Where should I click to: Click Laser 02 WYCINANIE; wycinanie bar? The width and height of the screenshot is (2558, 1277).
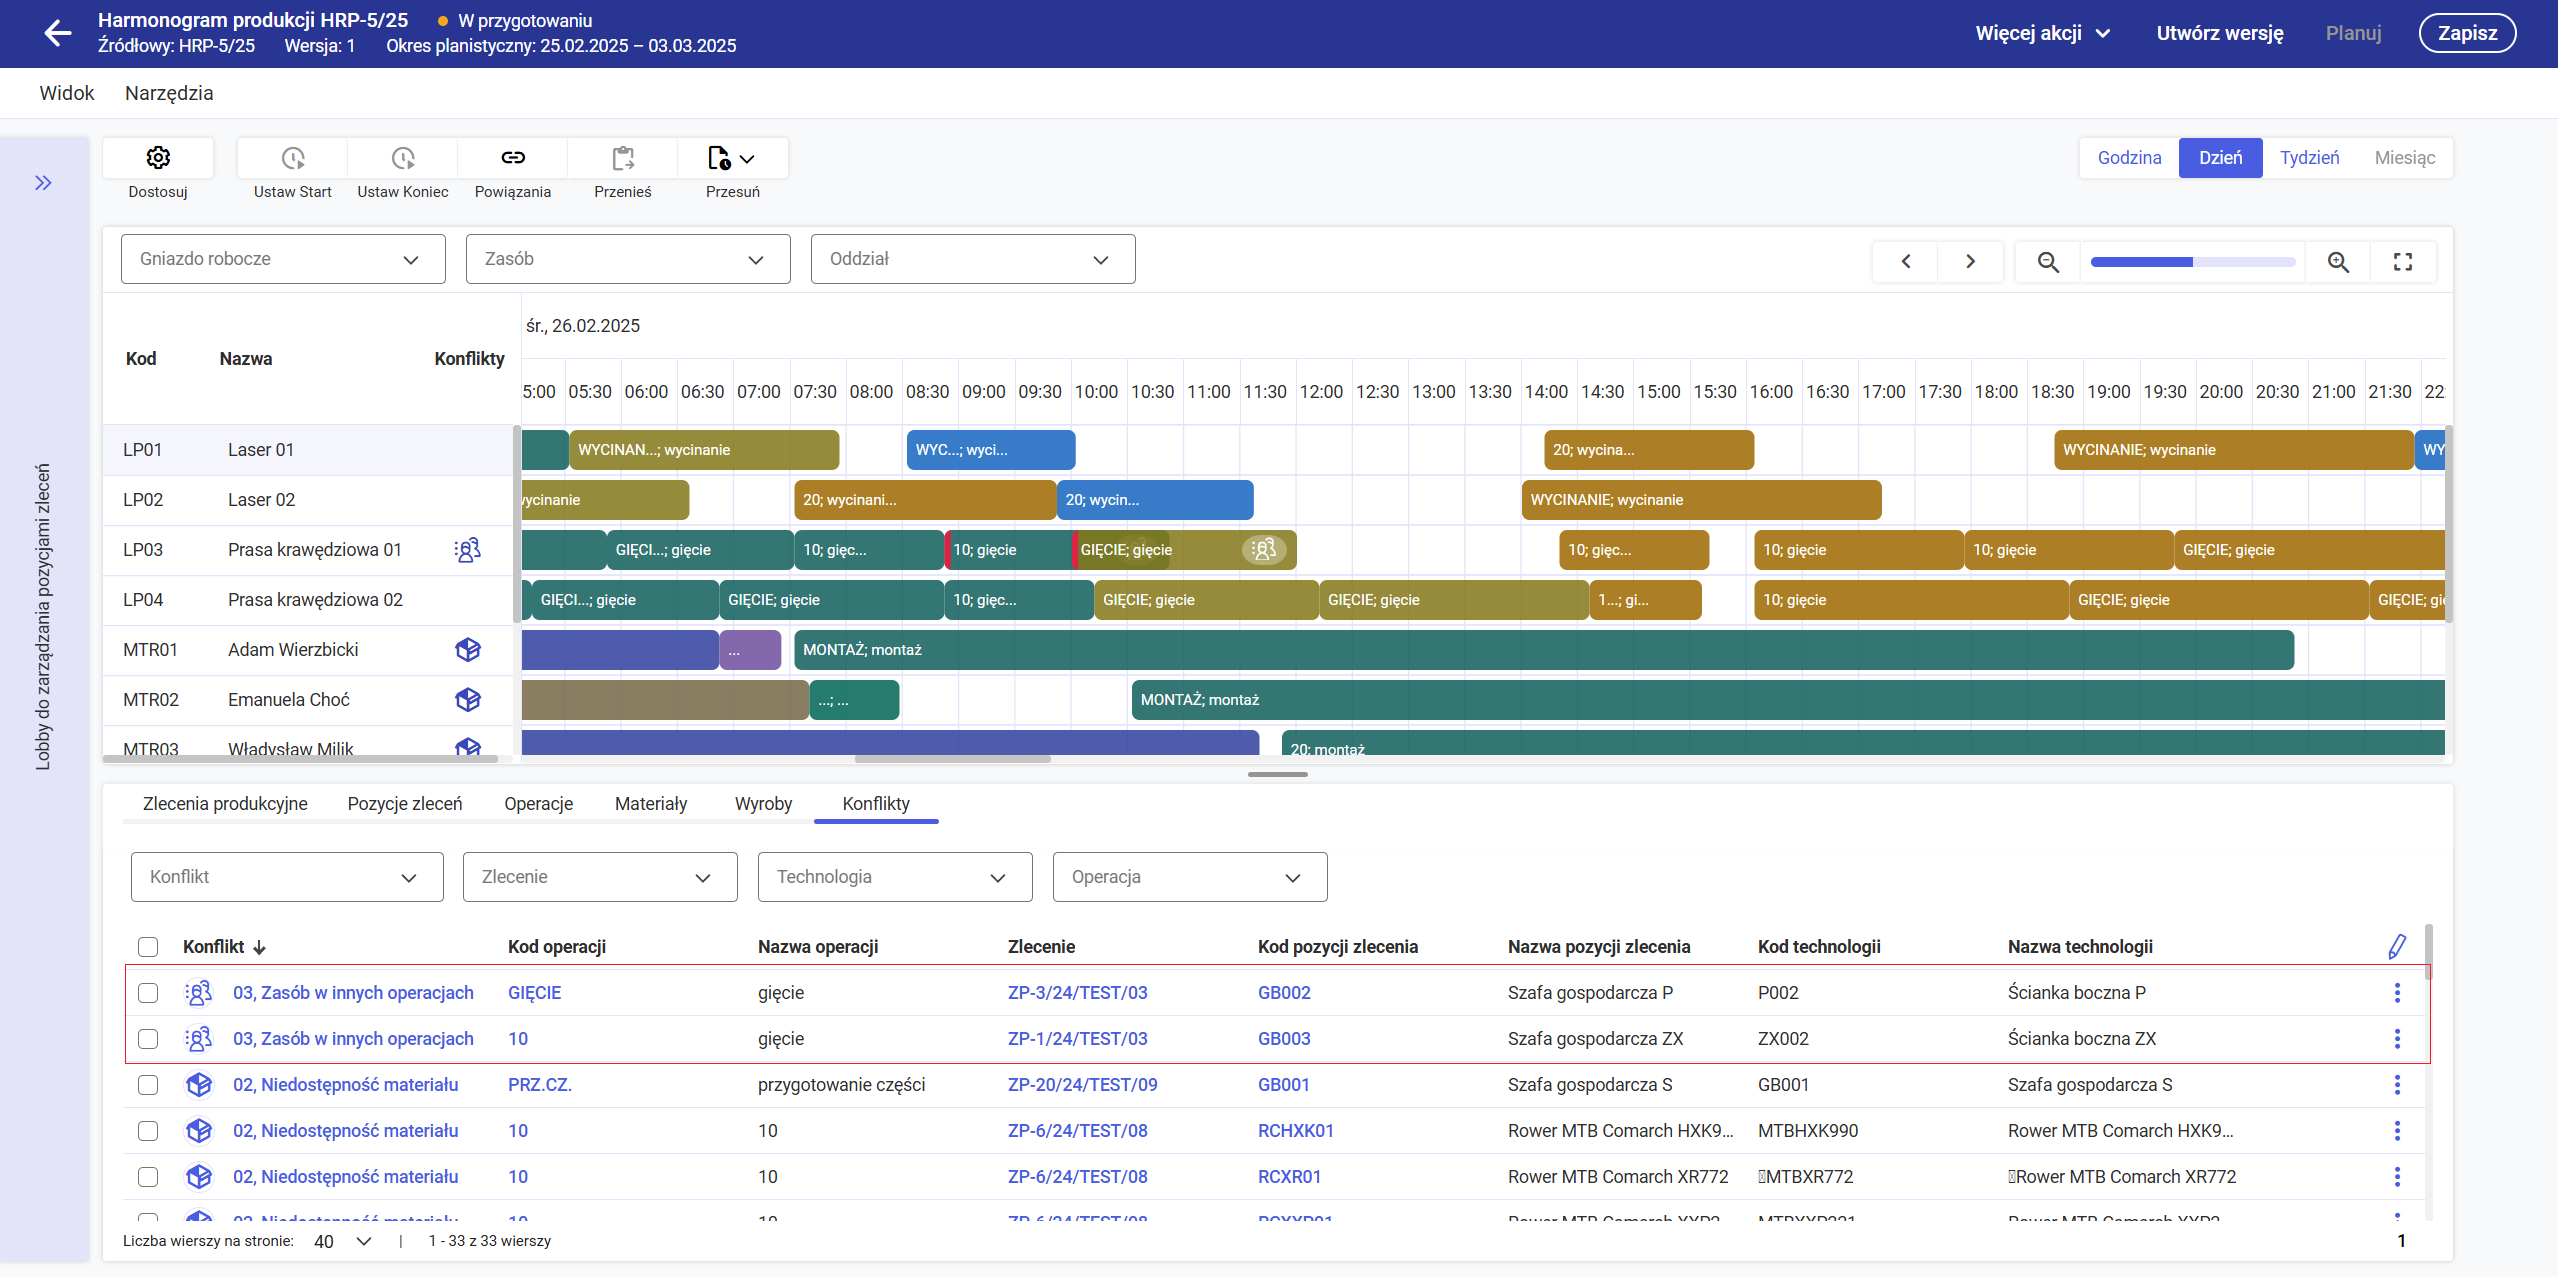pos(1701,500)
